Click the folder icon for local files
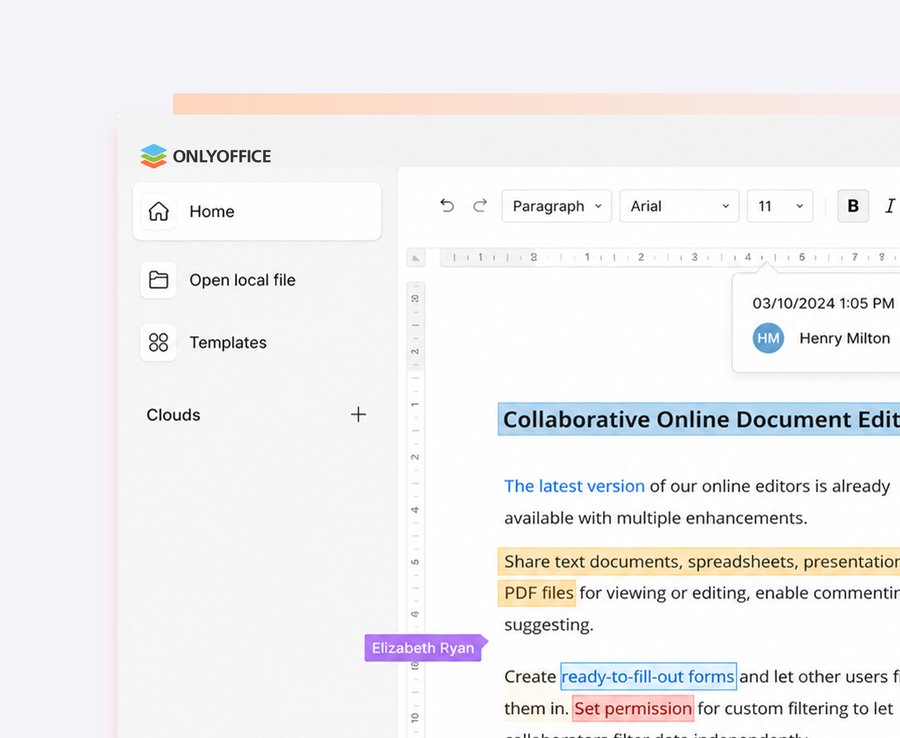 tap(158, 280)
